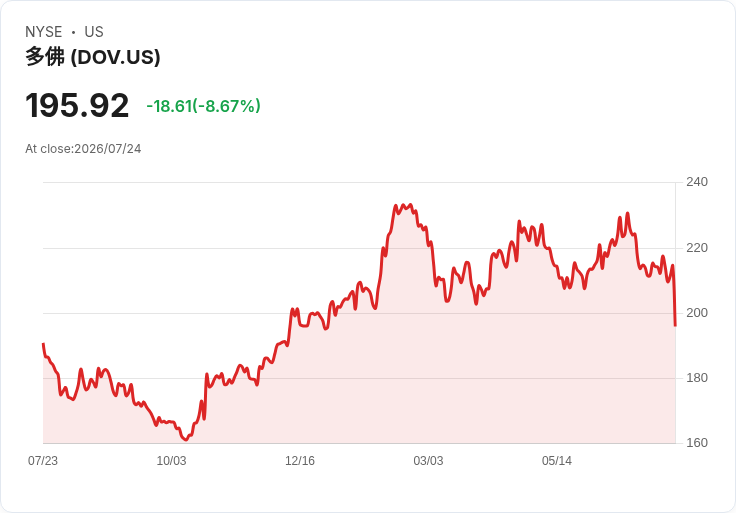Click the stock title 多佛 (DOV.US)
736x513 pixels.
click(92, 57)
